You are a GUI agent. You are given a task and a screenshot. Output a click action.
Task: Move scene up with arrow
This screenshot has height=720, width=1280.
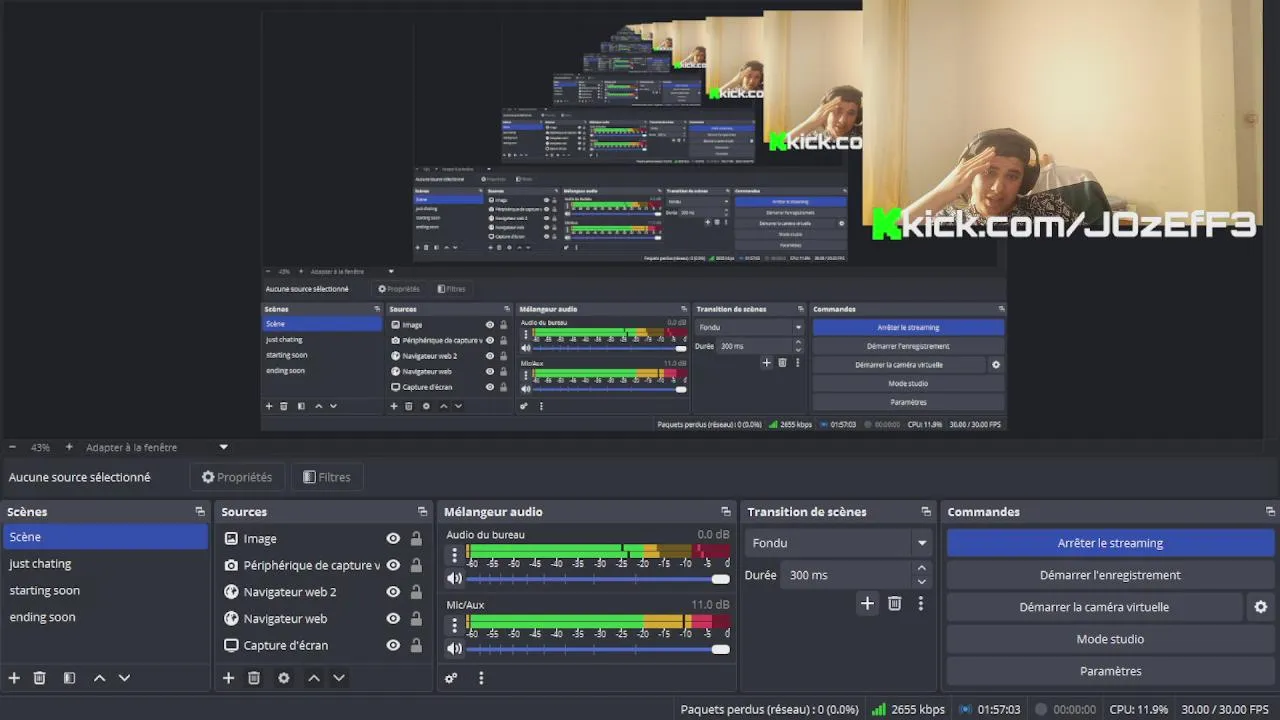tap(99, 678)
